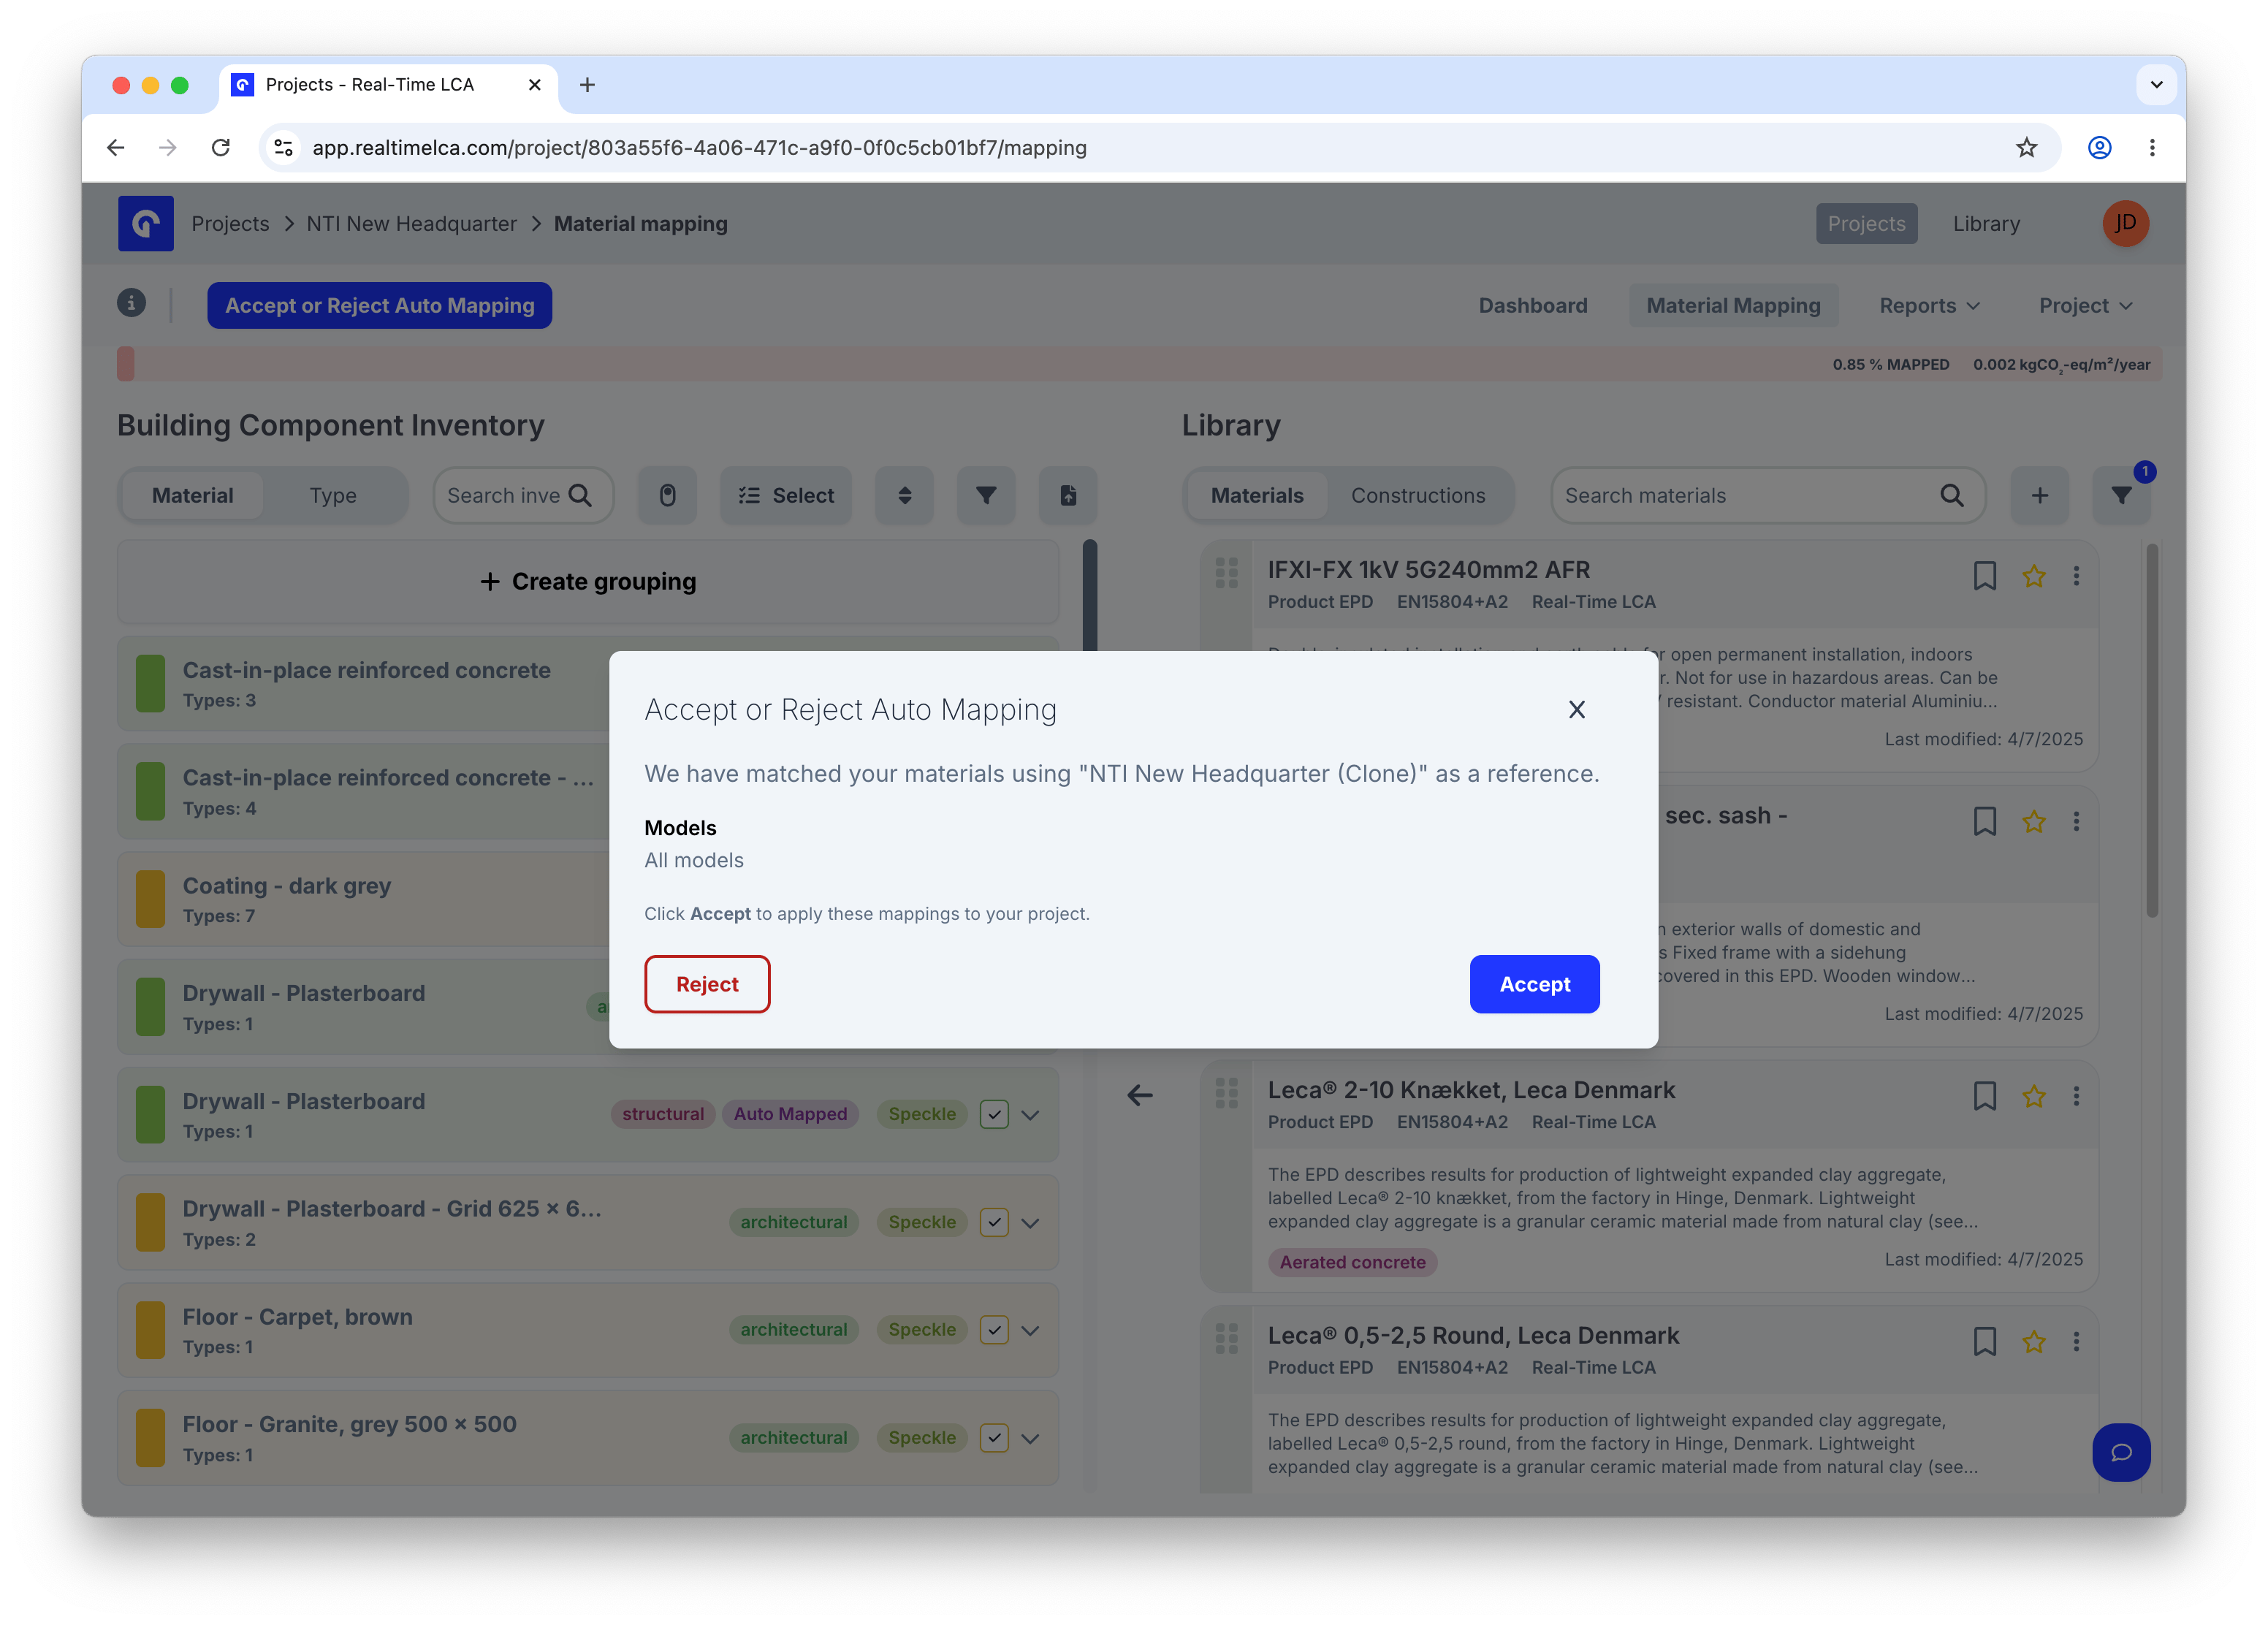Screen dimensions: 2268x1625
Task: Expand Drywall - Plasterboard - Grid 625 row
Action: (x=1030, y=1223)
